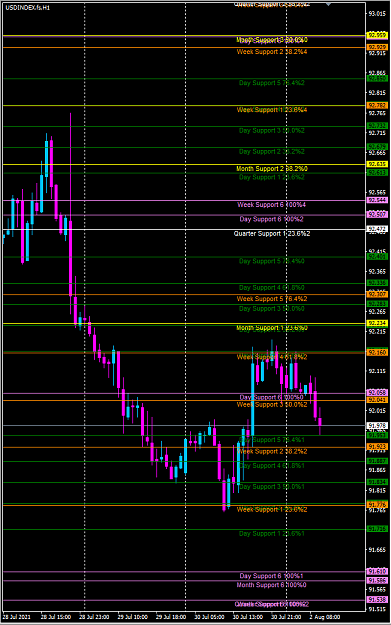The width and height of the screenshot is (391, 625).
Task: Click the orange 92.782 price tag
Action: [377, 106]
